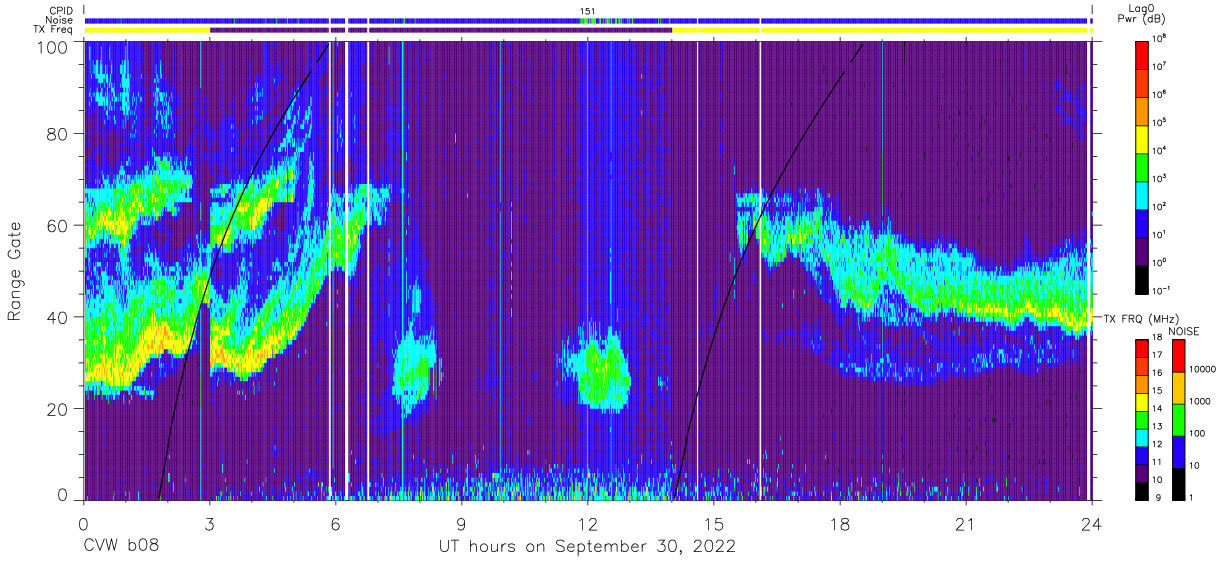Select the green band of the NOISE legend
The height and width of the screenshot is (567, 1228).
click(x=1178, y=419)
